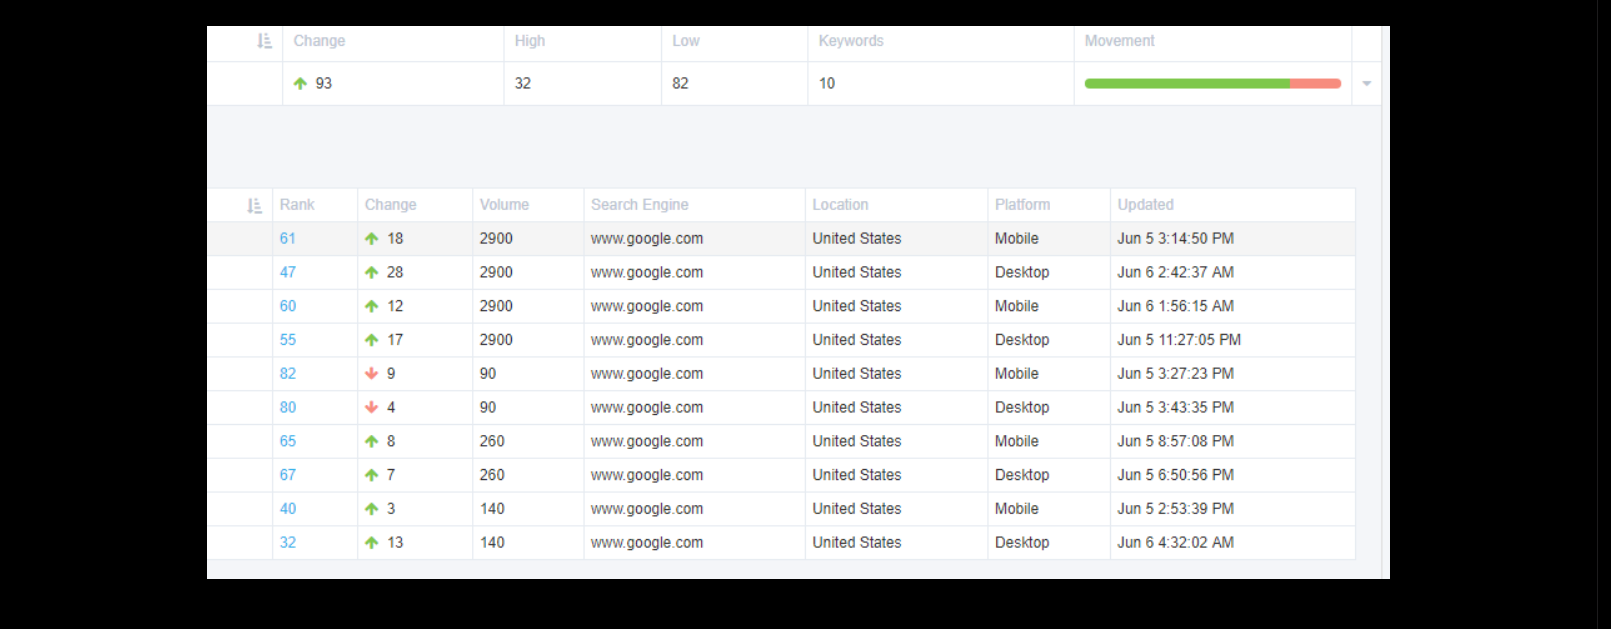Click the up arrow beside change 13
Viewport: 1611px width, 629px height.
[372, 543]
